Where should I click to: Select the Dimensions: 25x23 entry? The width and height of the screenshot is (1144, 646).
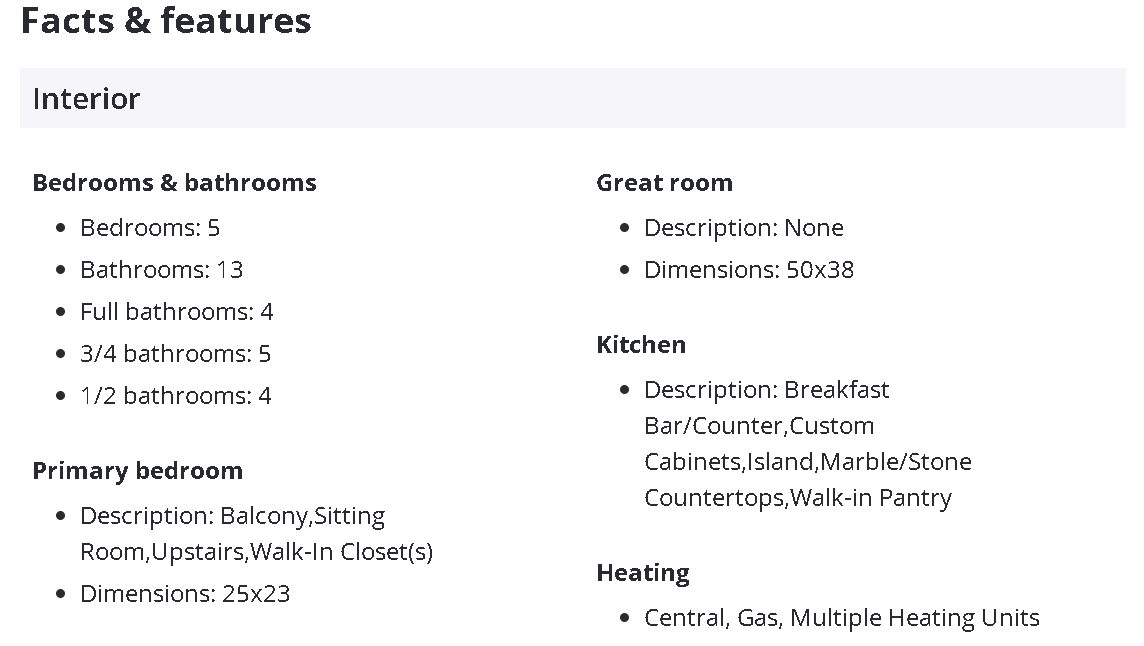[185, 594]
